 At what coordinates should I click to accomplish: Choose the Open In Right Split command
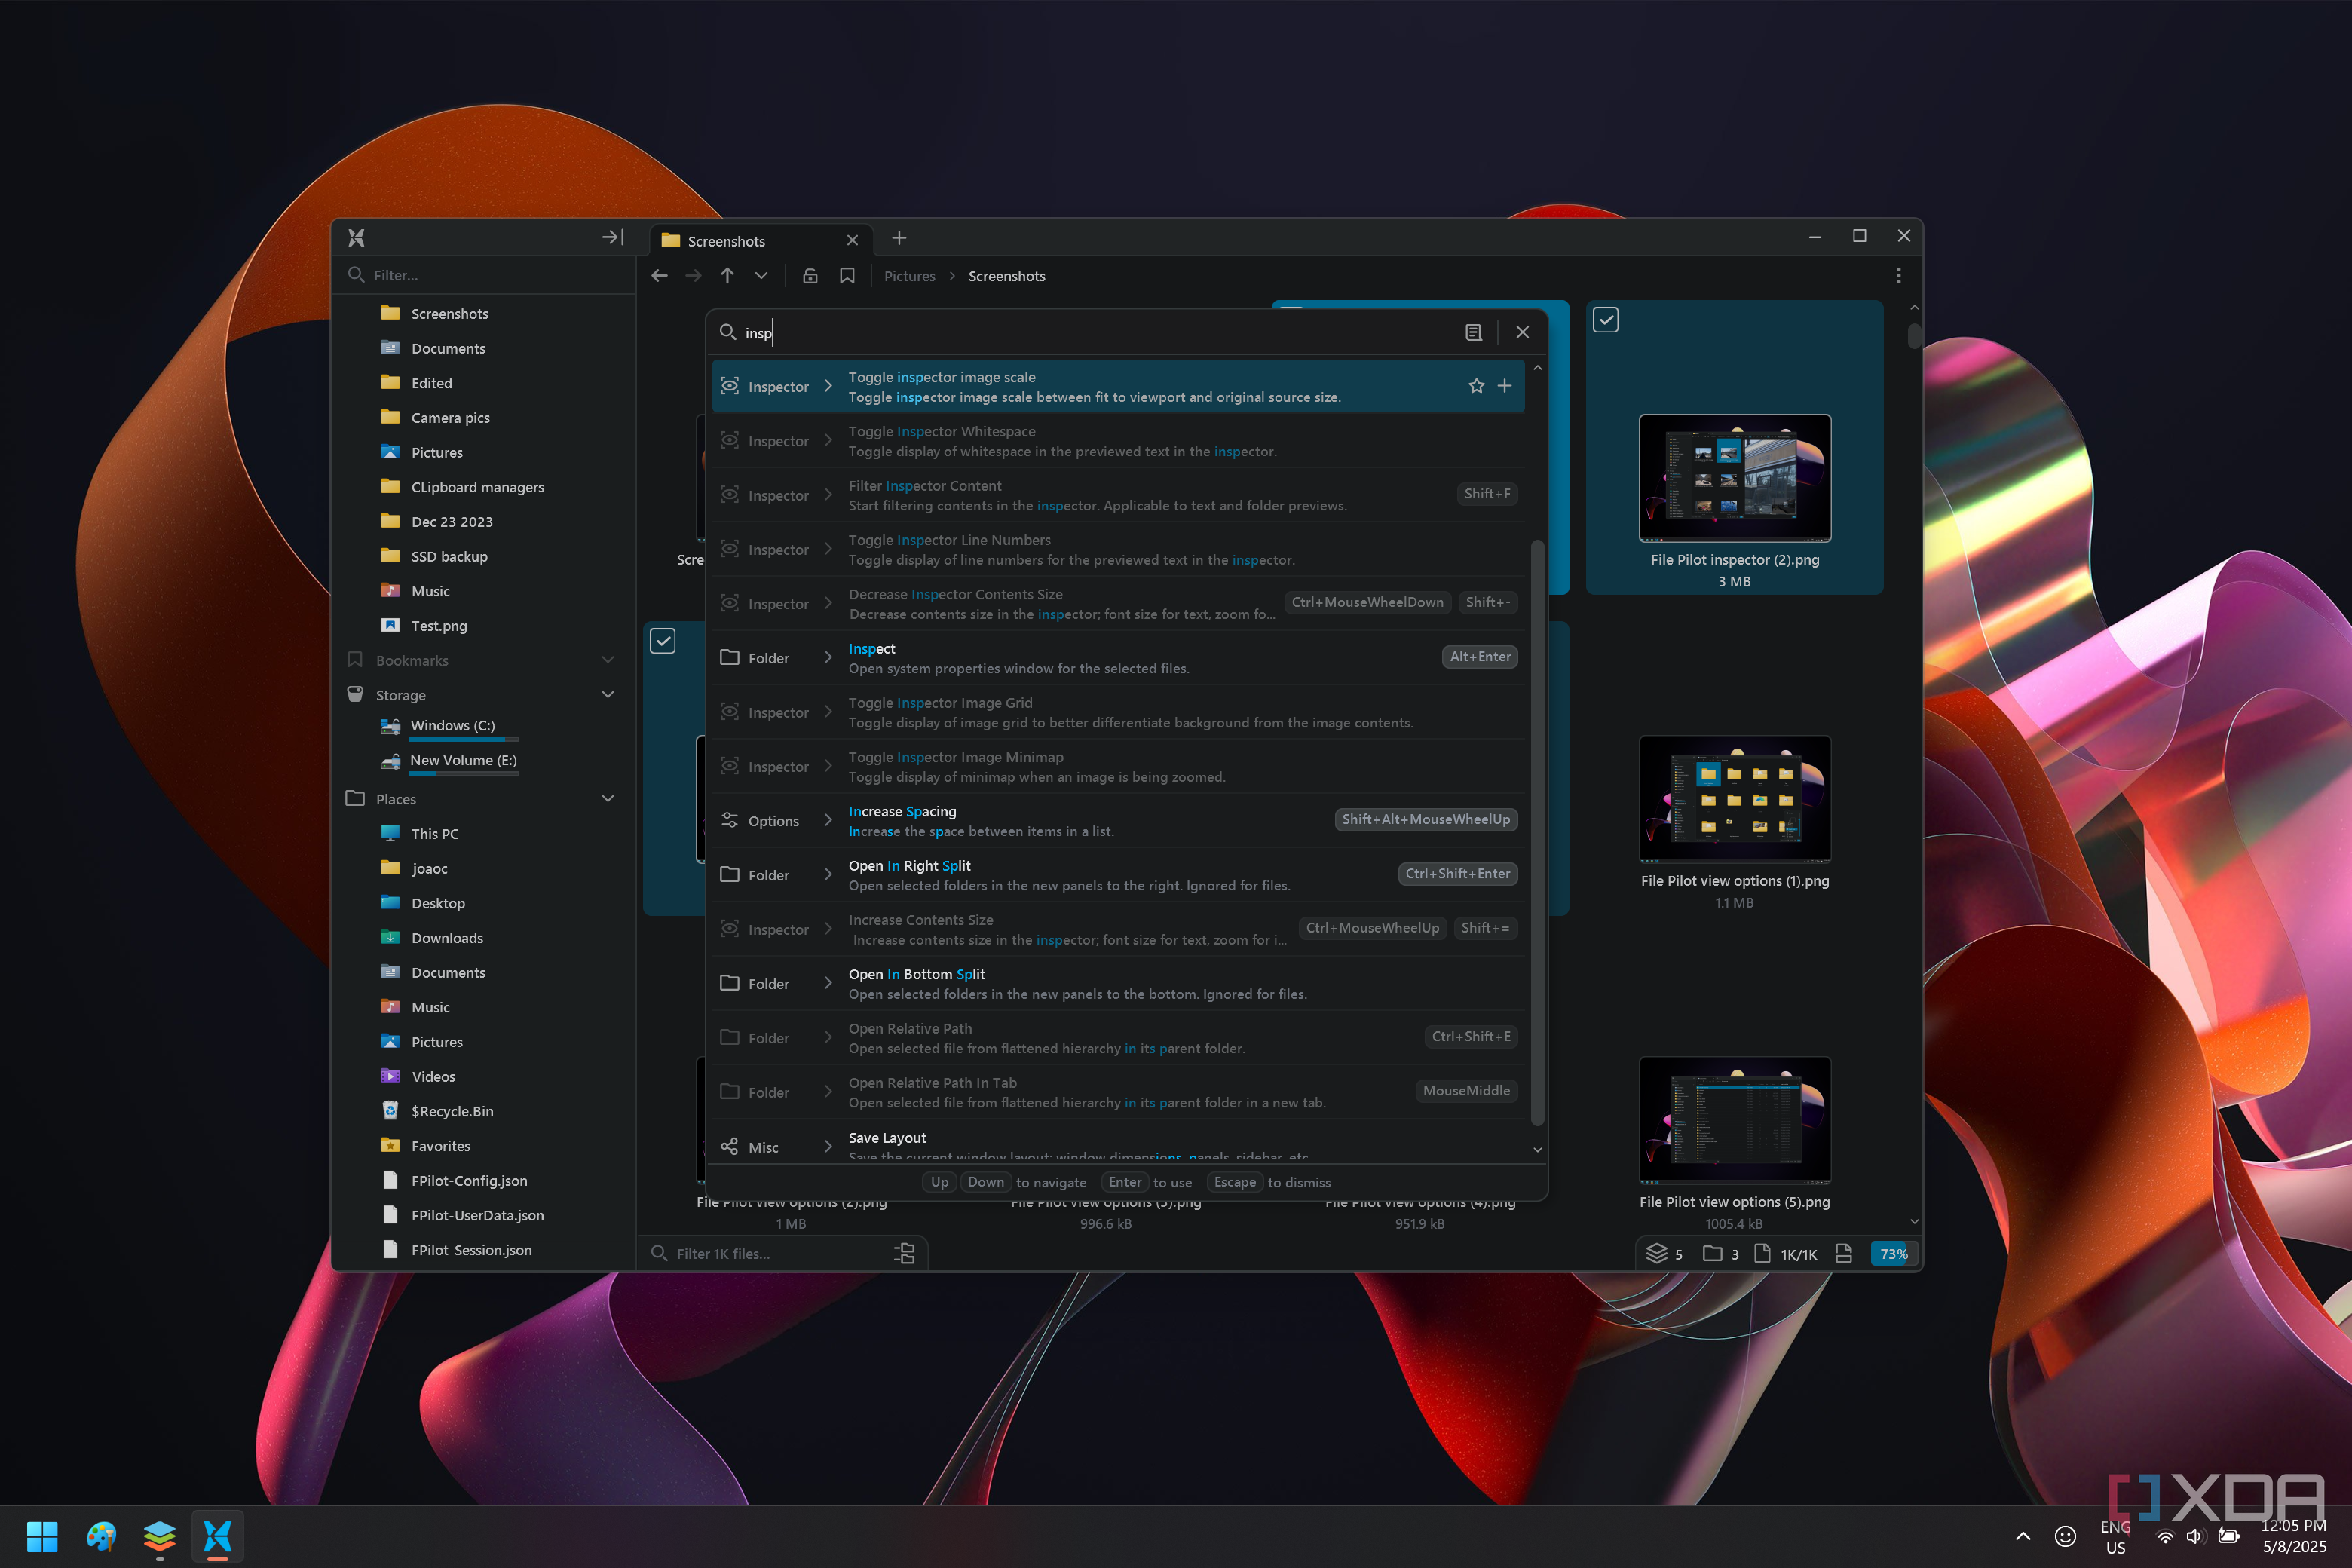pos(1118,875)
